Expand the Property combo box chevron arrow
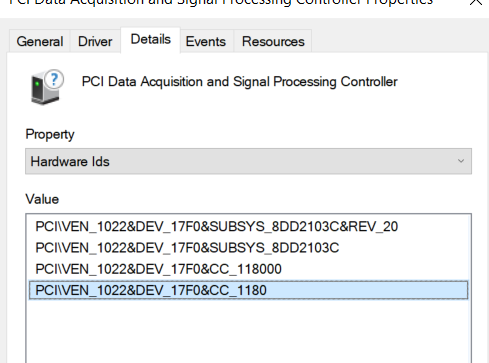 pyautogui.click(x=461, y=161)
